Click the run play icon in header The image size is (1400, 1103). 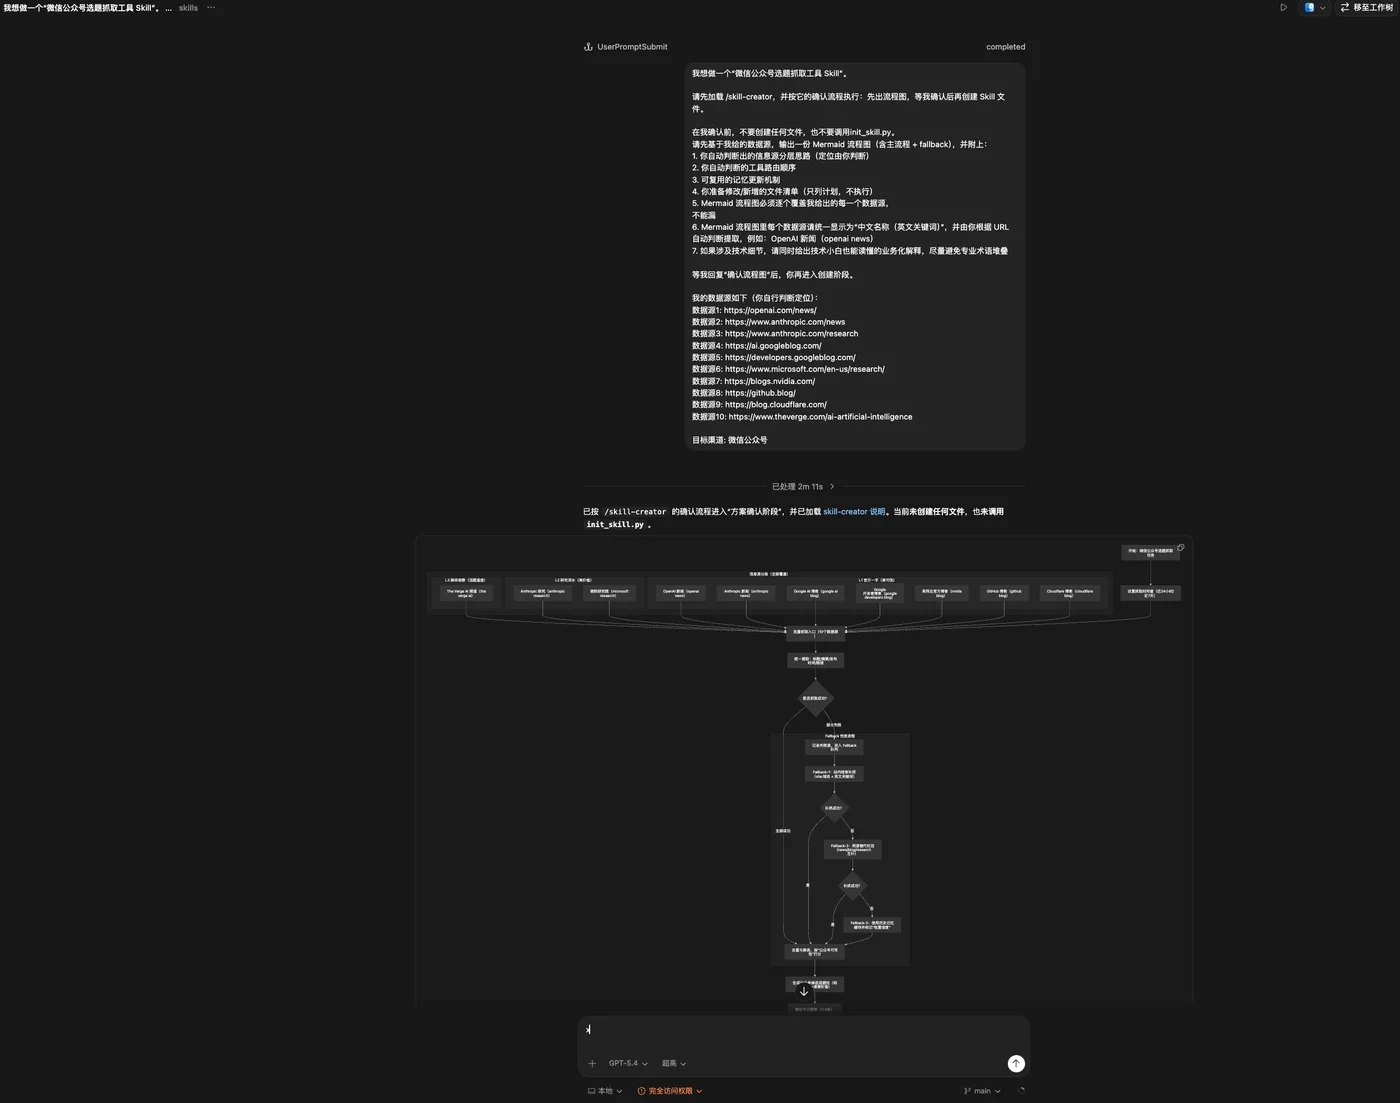(1284, 7)
